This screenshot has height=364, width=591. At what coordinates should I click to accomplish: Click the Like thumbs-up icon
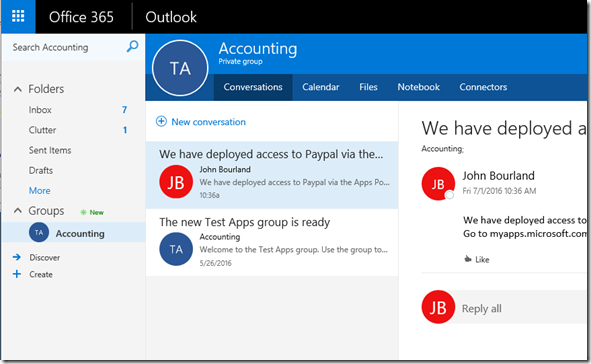468,259
